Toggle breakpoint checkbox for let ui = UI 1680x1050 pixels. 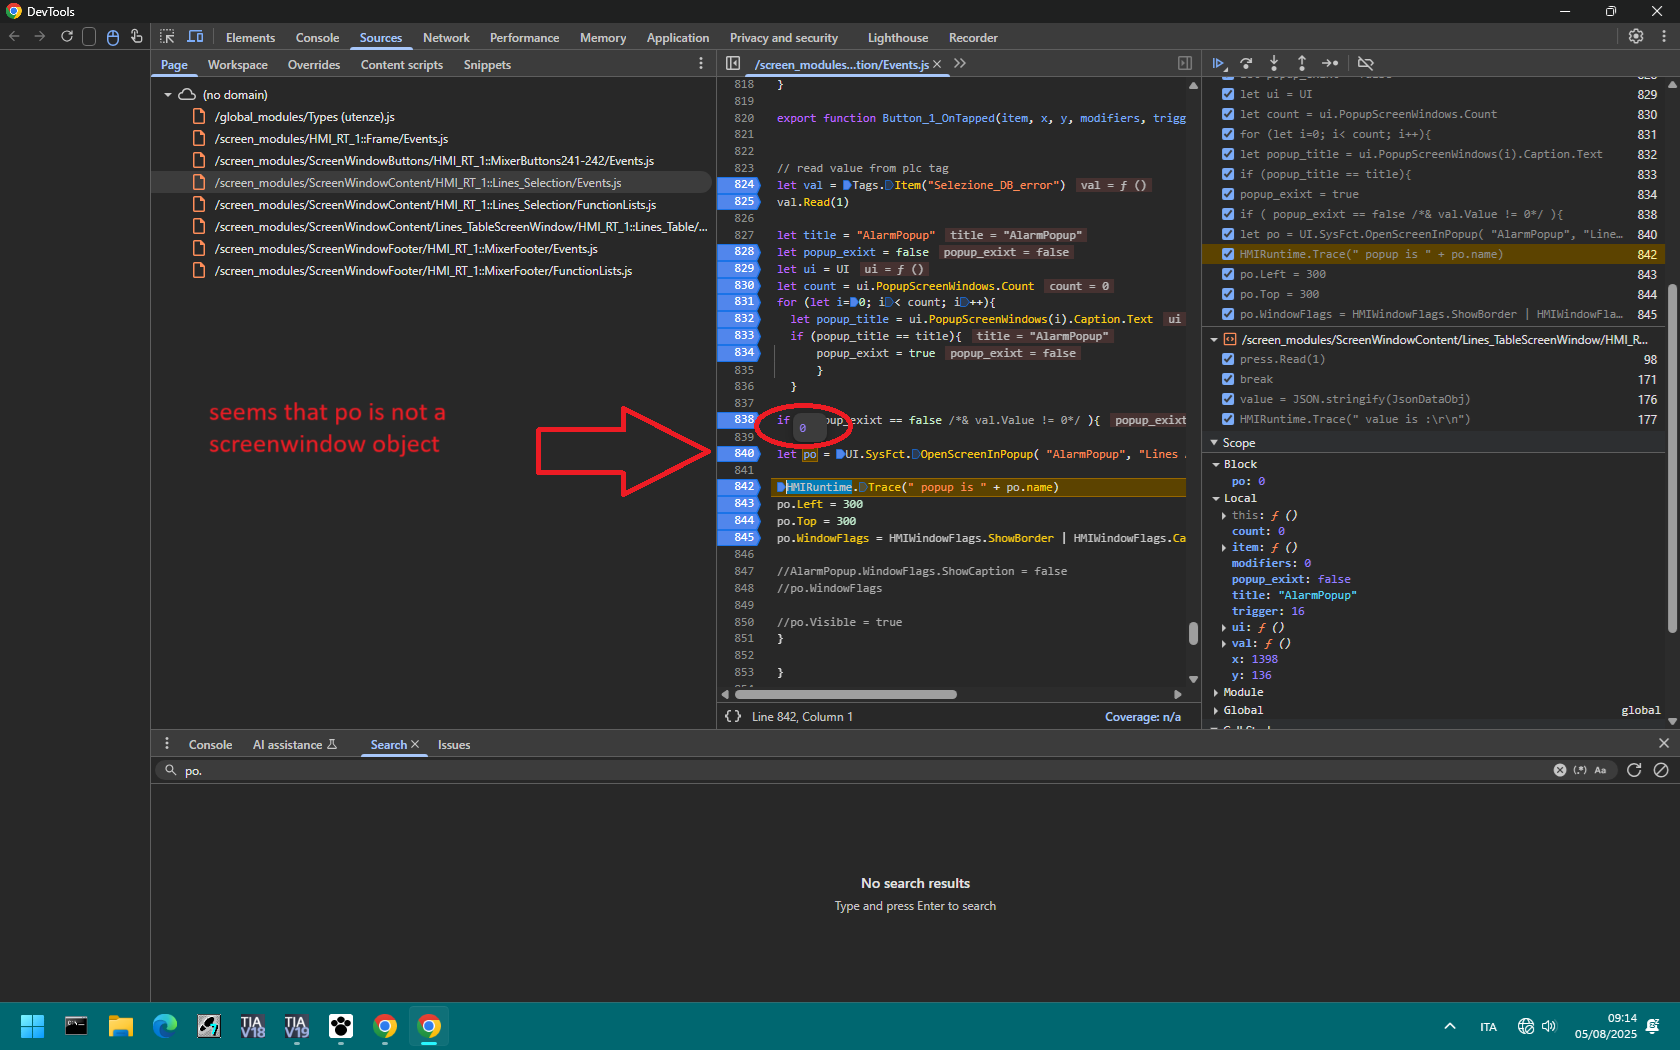coord(1228,94)
